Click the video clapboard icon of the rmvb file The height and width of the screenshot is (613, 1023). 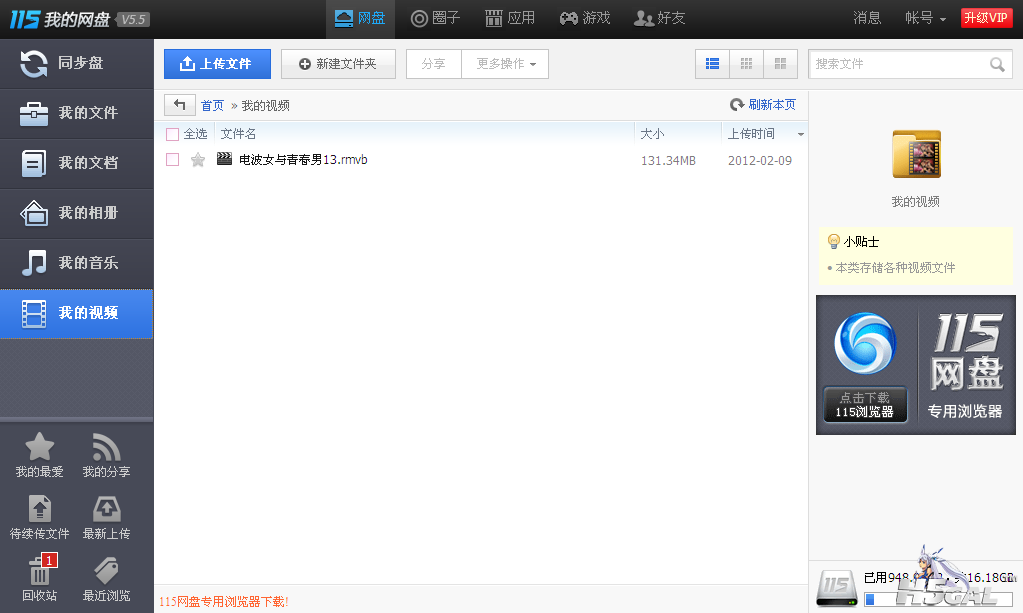point(224,158)
